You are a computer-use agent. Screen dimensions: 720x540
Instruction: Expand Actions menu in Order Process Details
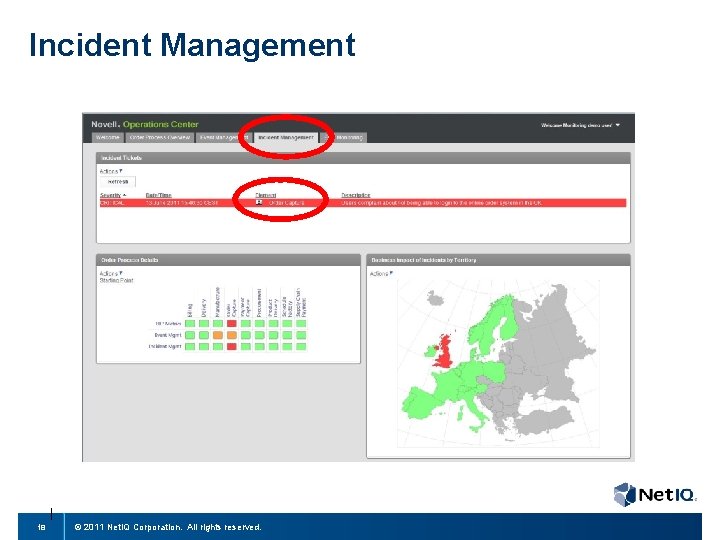point(111,274)
